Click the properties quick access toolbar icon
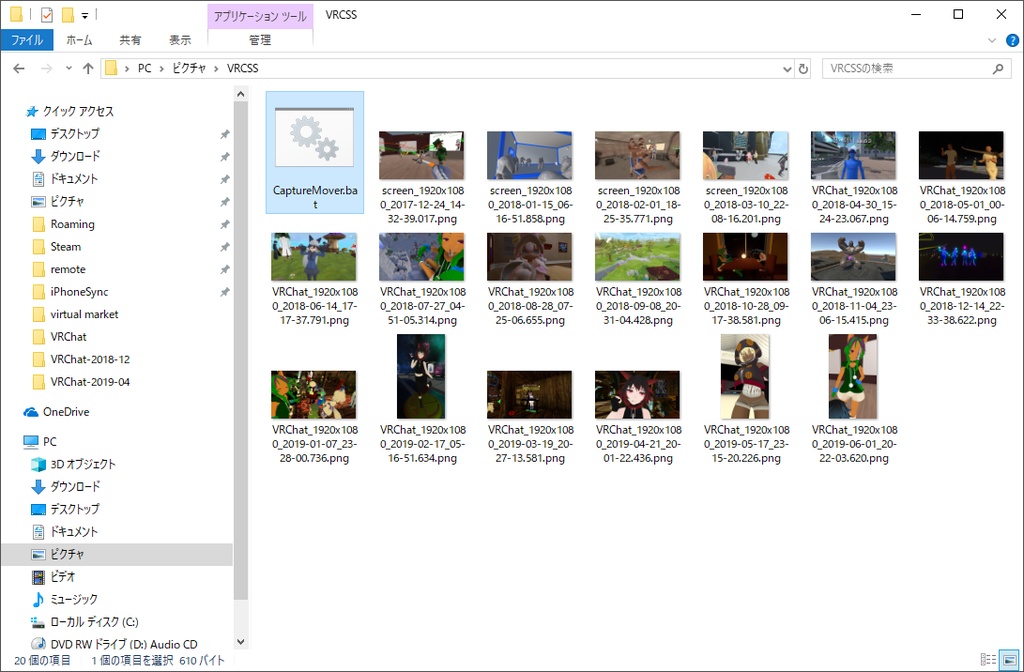Screen dimensions: 1024x672 tap(46, 14)
